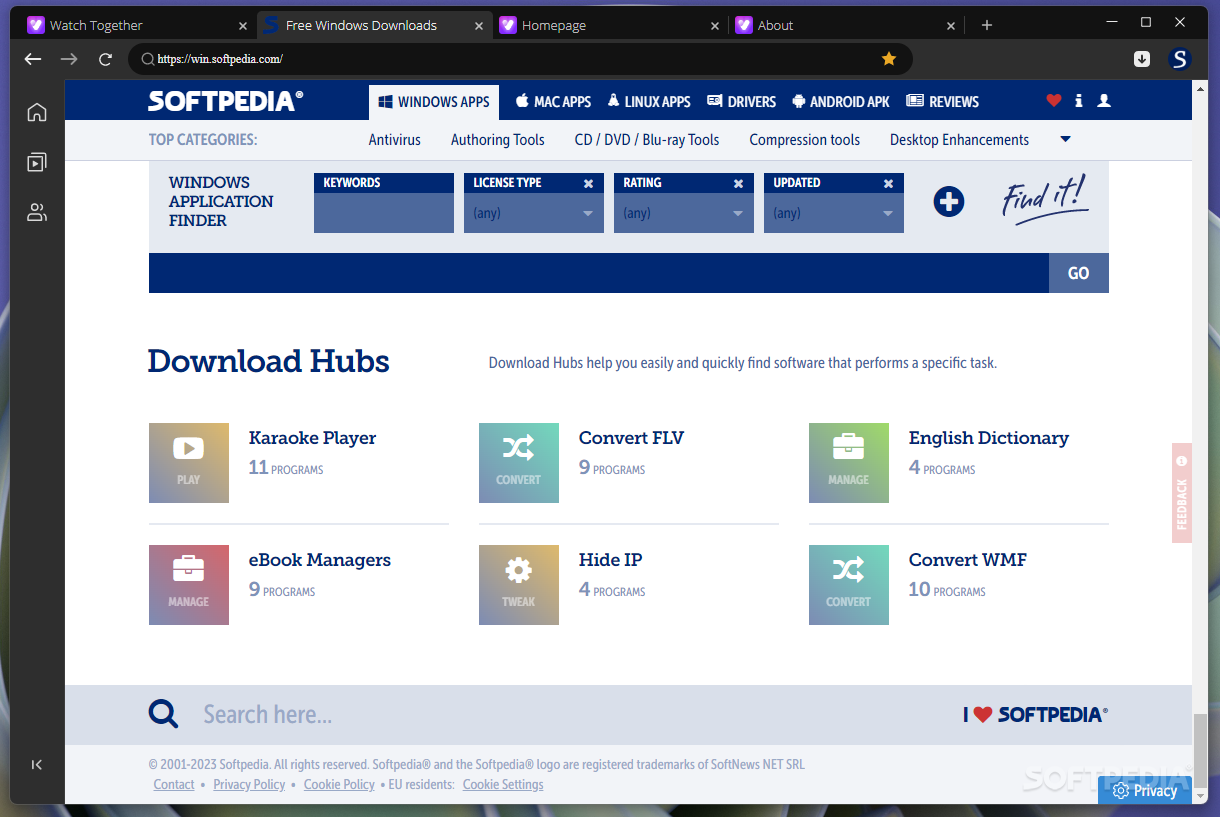Open the Antivirus category link
This screenshot has height=817, width=1220.
(x=395, y=140)
